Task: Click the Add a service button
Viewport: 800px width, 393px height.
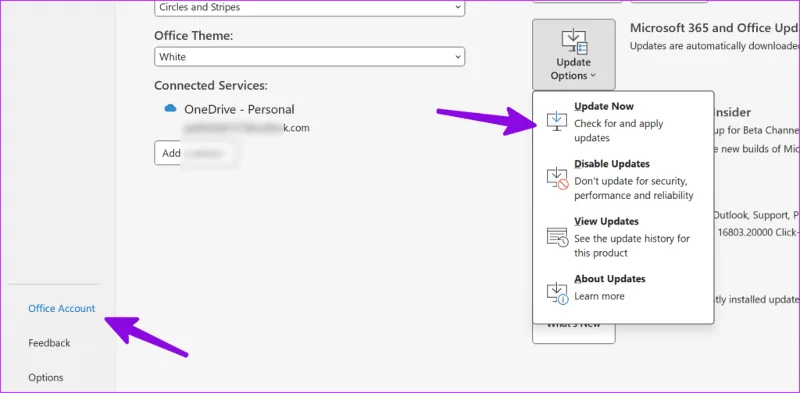Action: [x=195, y=153]
